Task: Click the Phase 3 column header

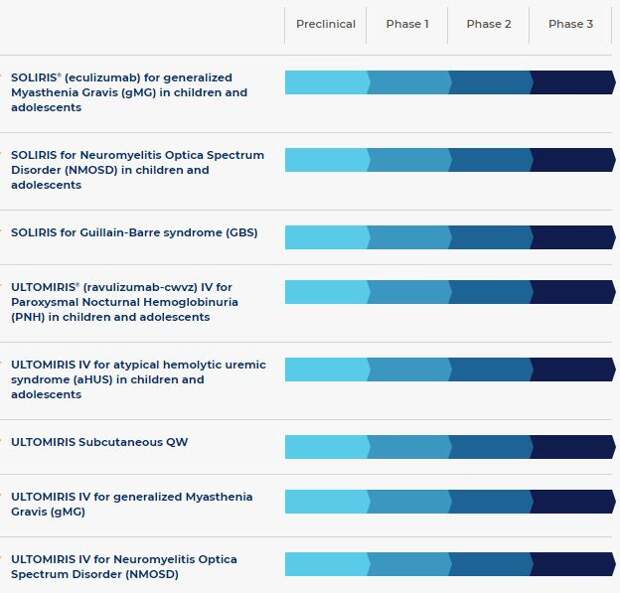Action: click(x=571, y=24)
